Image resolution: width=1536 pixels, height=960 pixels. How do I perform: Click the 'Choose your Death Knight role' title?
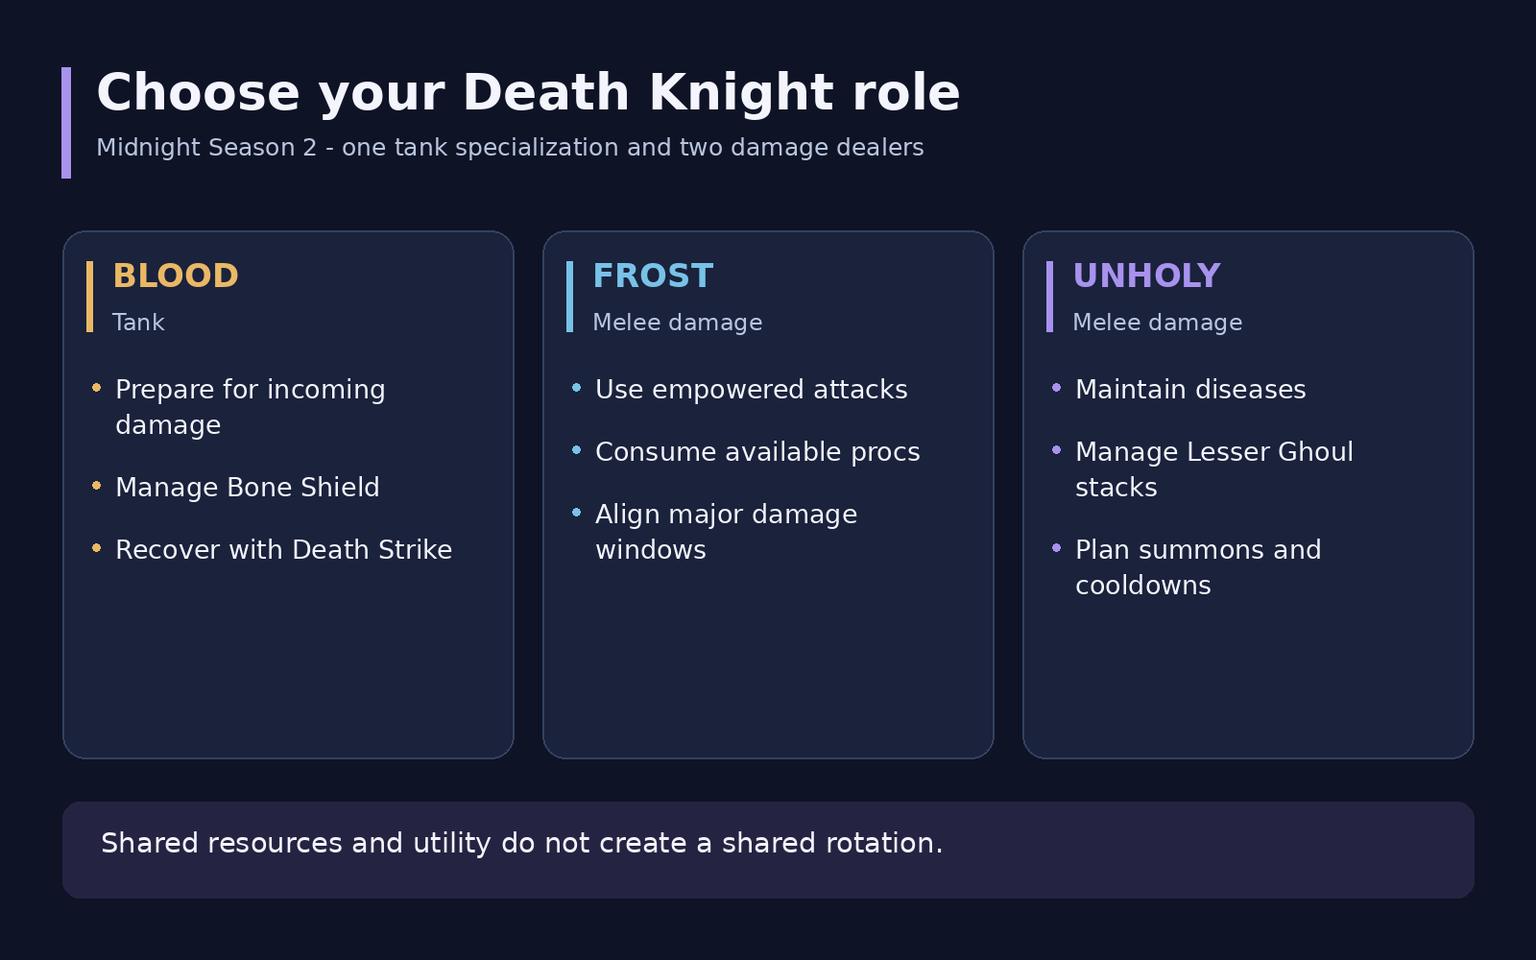(x=528, y=93)
